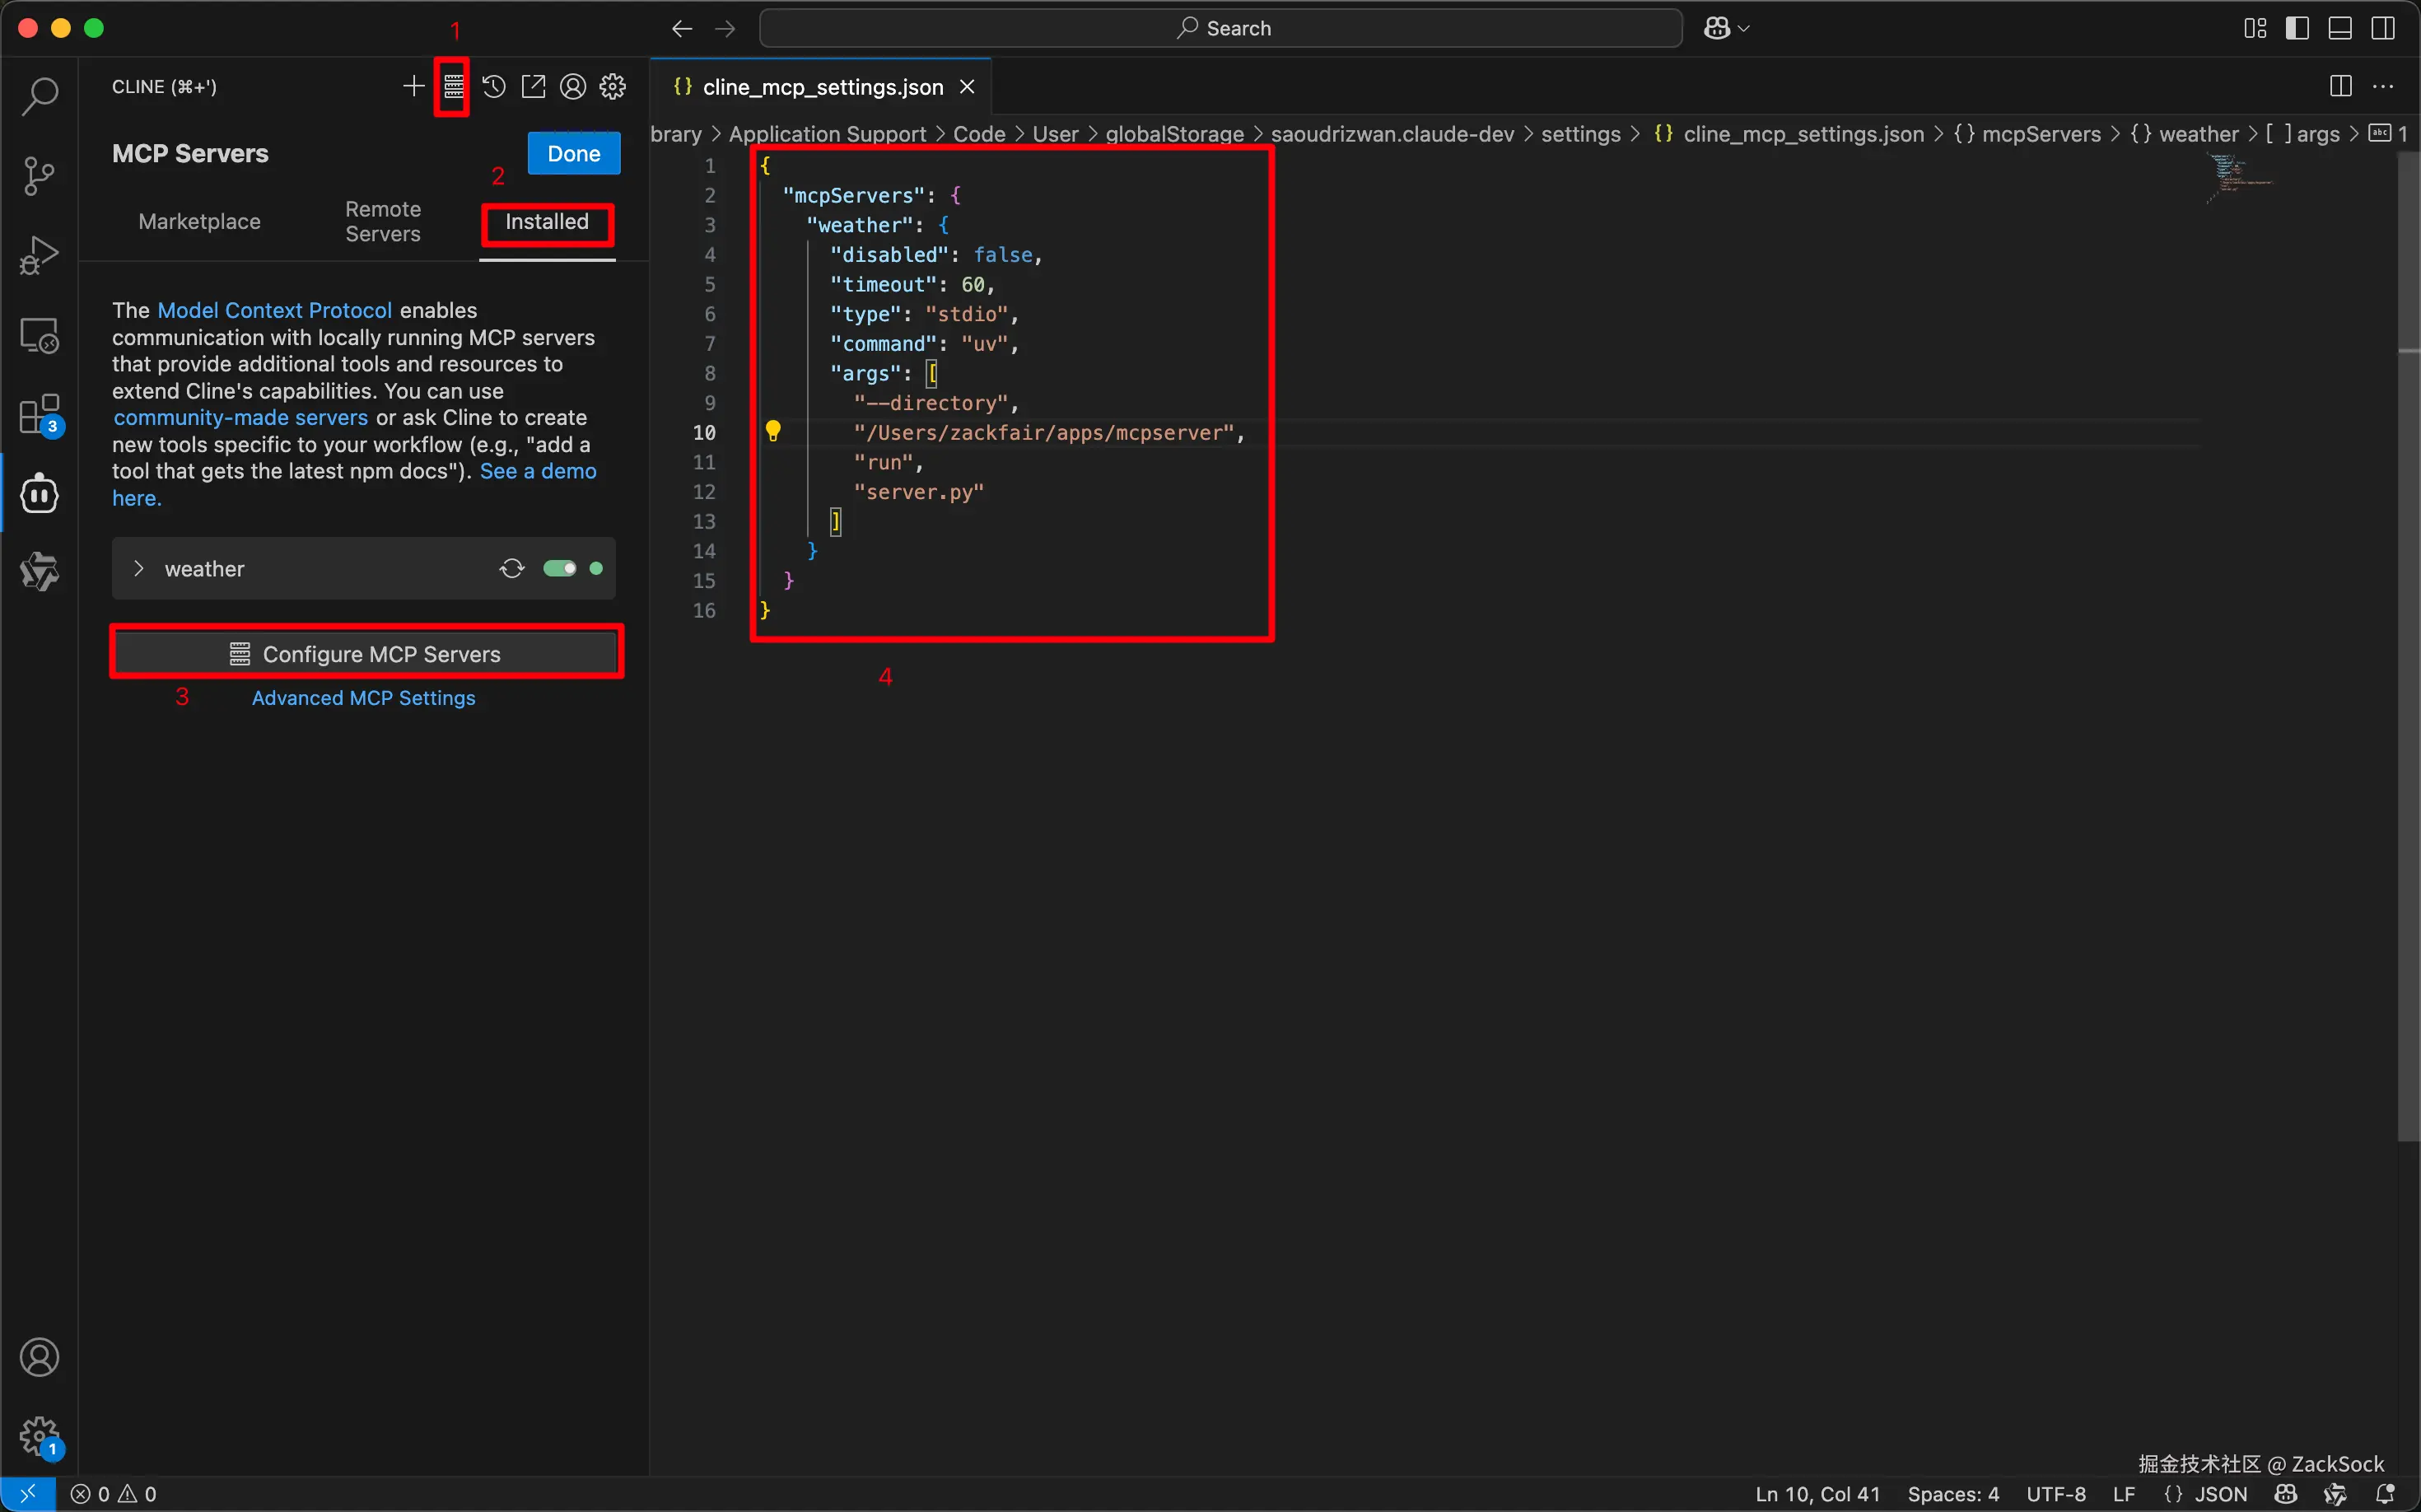Open the Advanced MCP Settings link
Screen dimensions: 2421x1512
tap(363, 698)
